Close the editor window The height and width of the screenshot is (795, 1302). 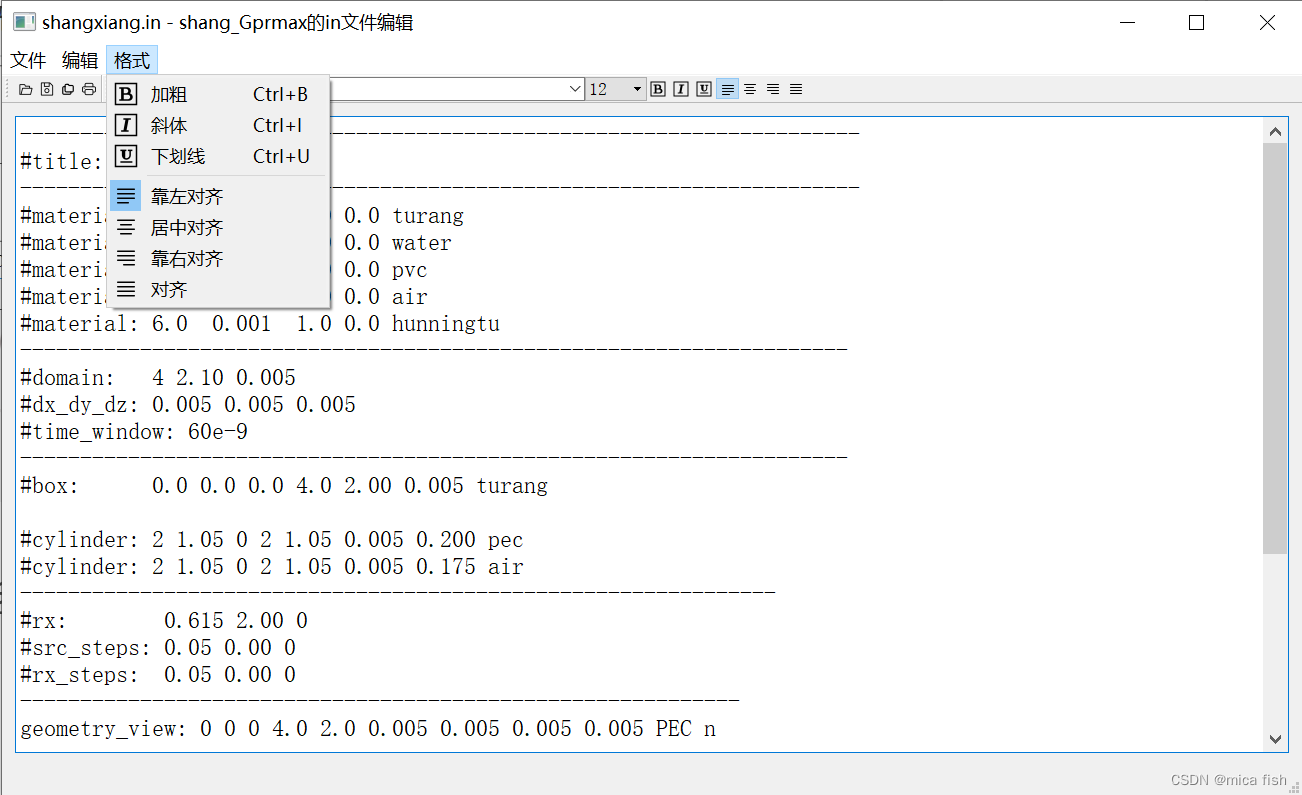(x=1267, y=22)
